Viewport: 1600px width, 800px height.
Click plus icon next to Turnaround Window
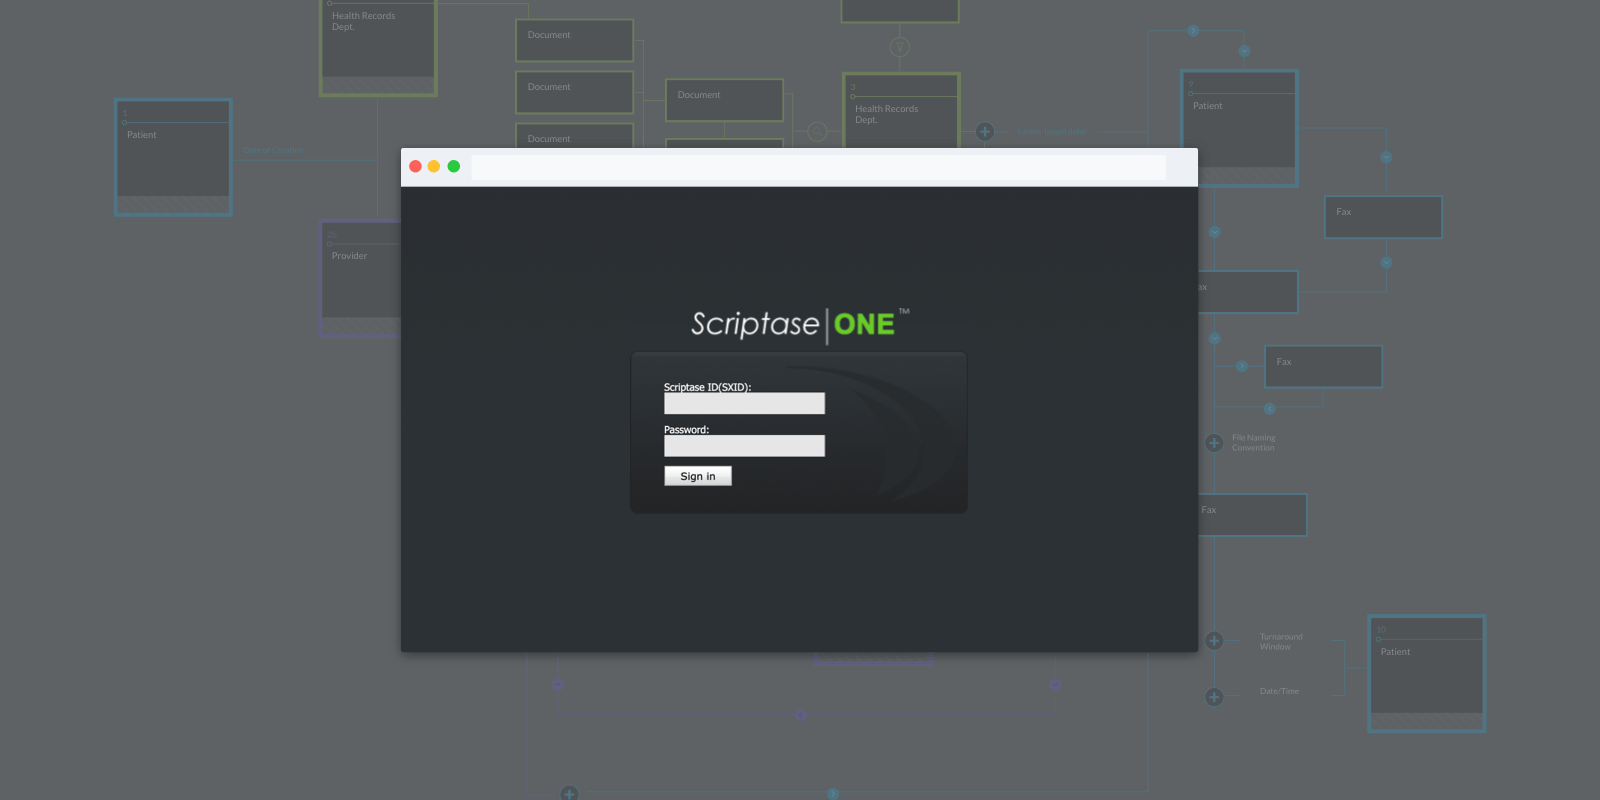click(1214, 641)
